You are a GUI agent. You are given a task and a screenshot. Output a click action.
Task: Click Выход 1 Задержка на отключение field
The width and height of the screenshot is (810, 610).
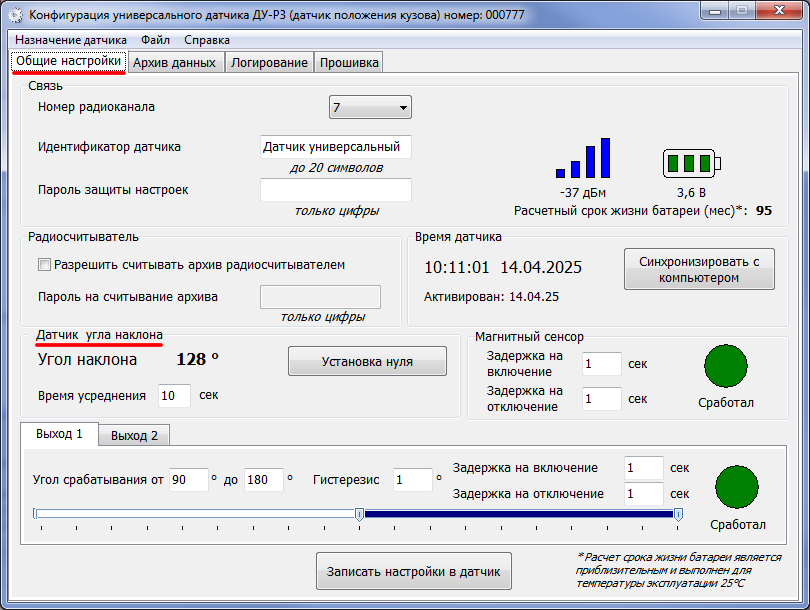point(644,494)
